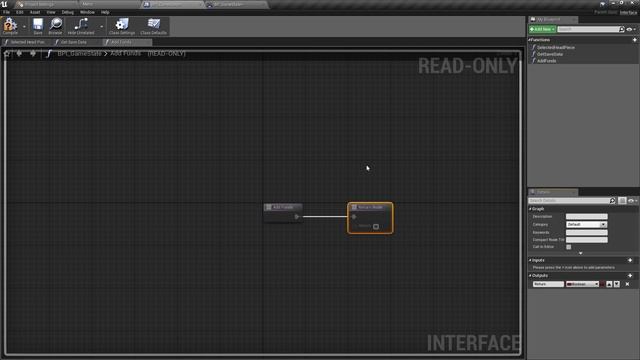
Task: Open My Blueprint view options eye dropdown
Action: tap(631, 29)
